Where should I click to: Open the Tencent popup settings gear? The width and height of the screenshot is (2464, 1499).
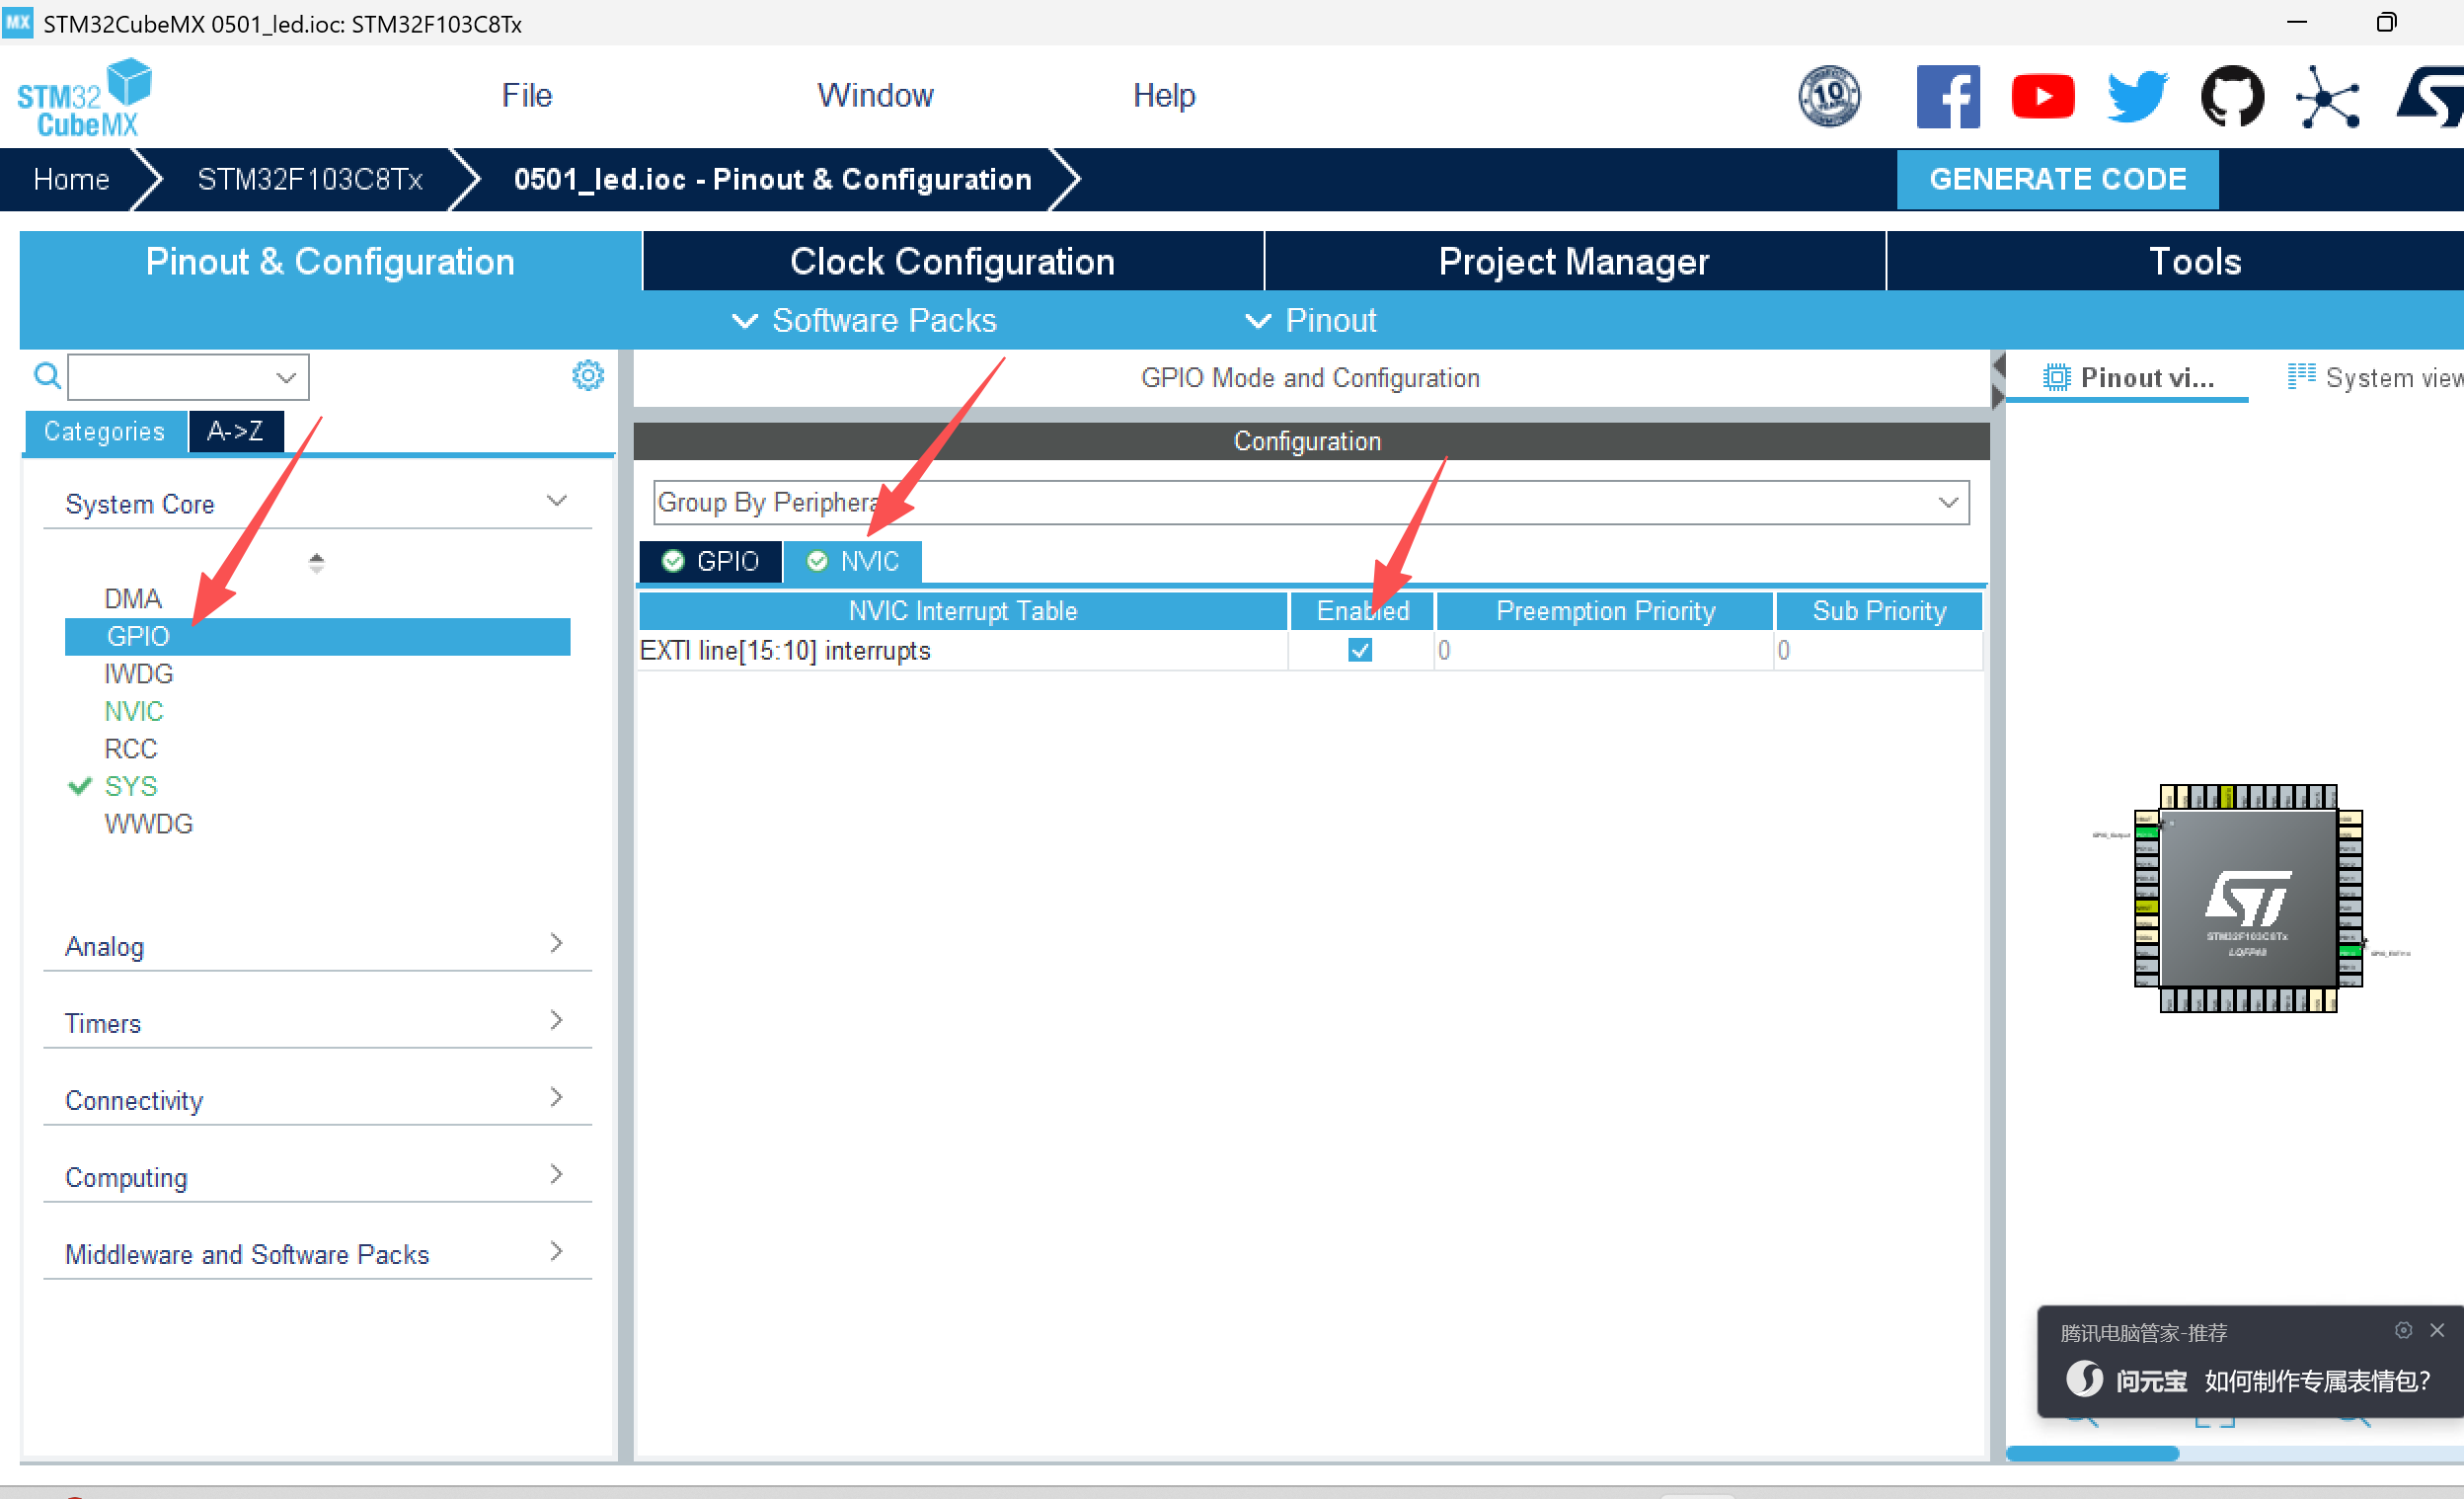[2403, 1330]
